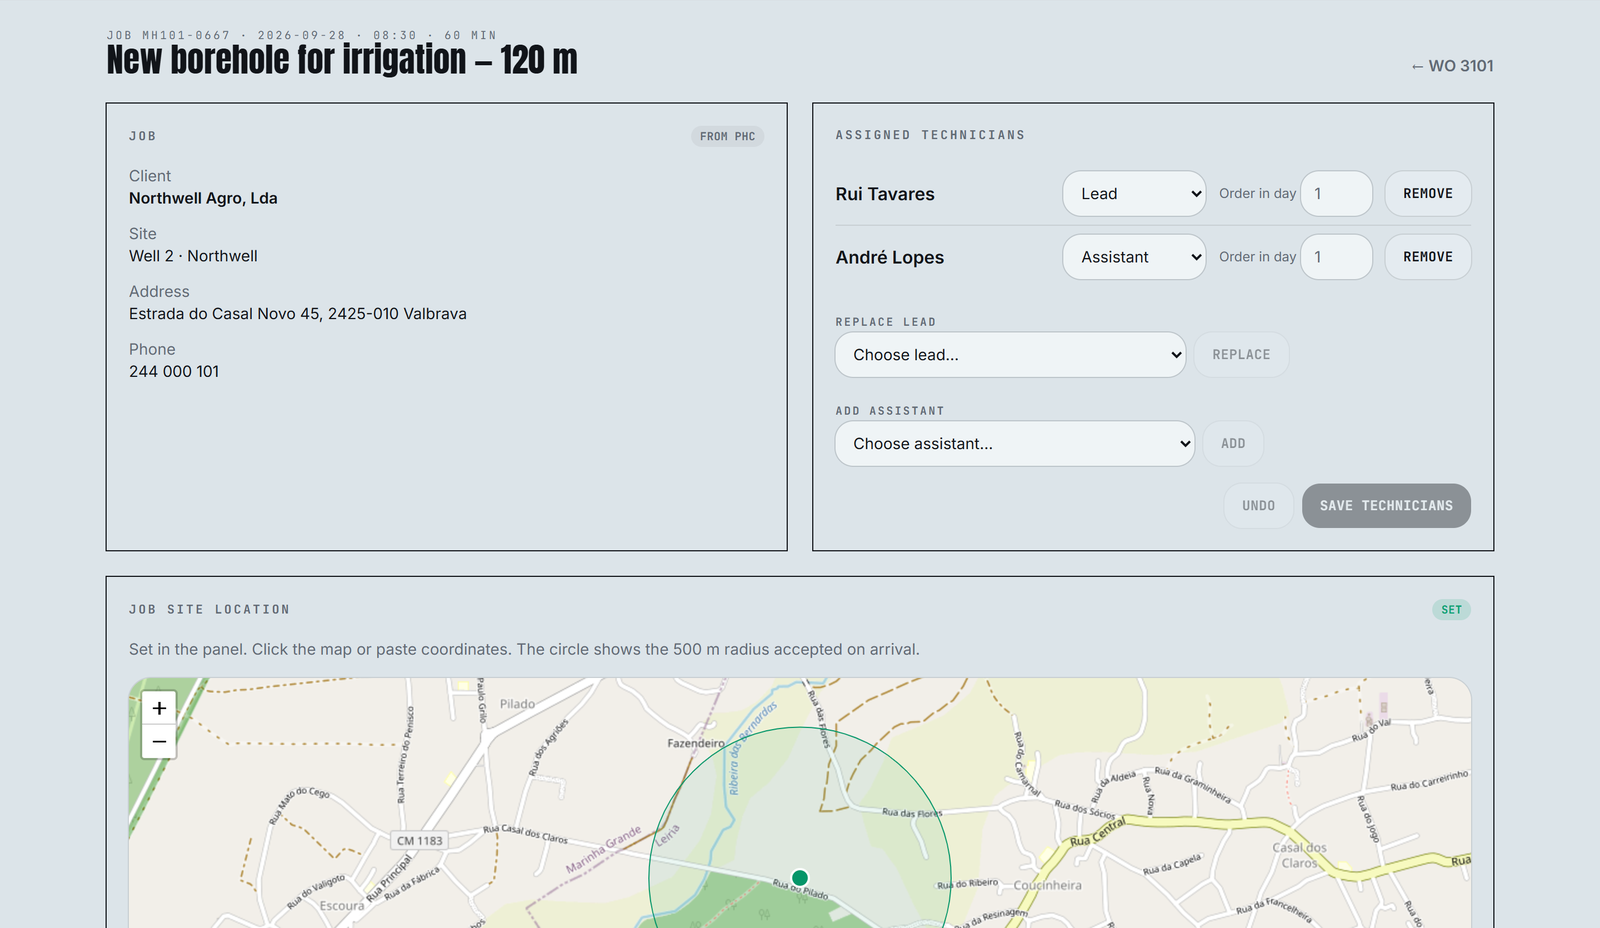Undo technician changes
The height and width of the screenshot is (928, 1600).
[1258, 506]
